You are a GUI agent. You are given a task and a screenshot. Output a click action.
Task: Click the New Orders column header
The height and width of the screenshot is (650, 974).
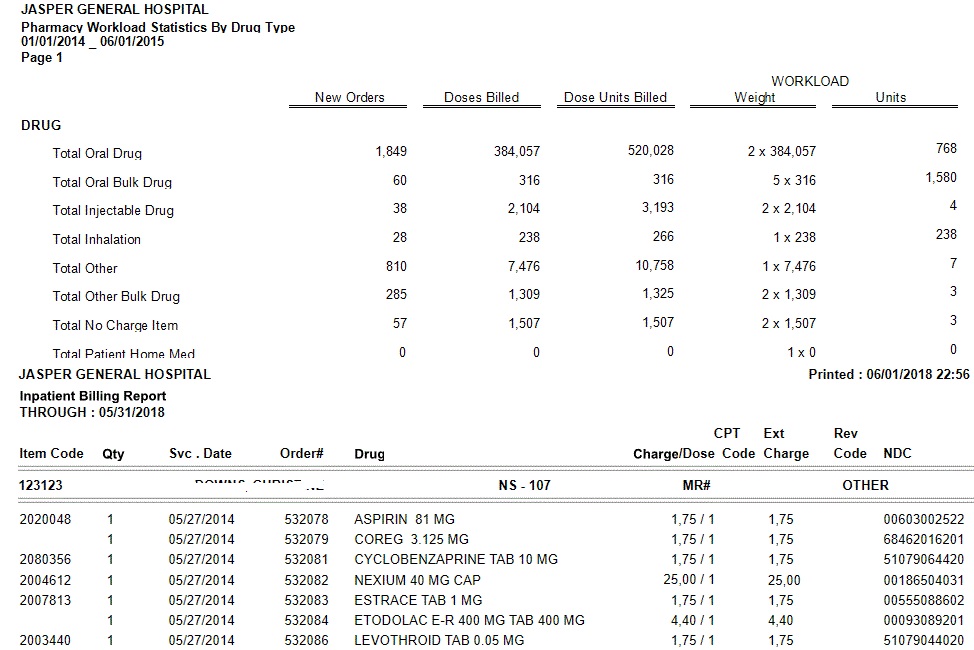(349, 98)
